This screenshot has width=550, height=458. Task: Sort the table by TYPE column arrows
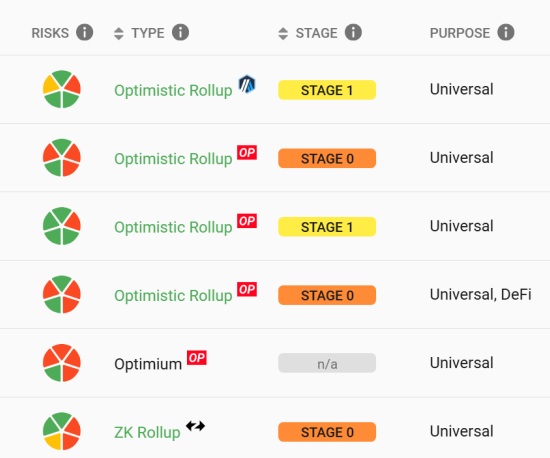click(119, 33)
